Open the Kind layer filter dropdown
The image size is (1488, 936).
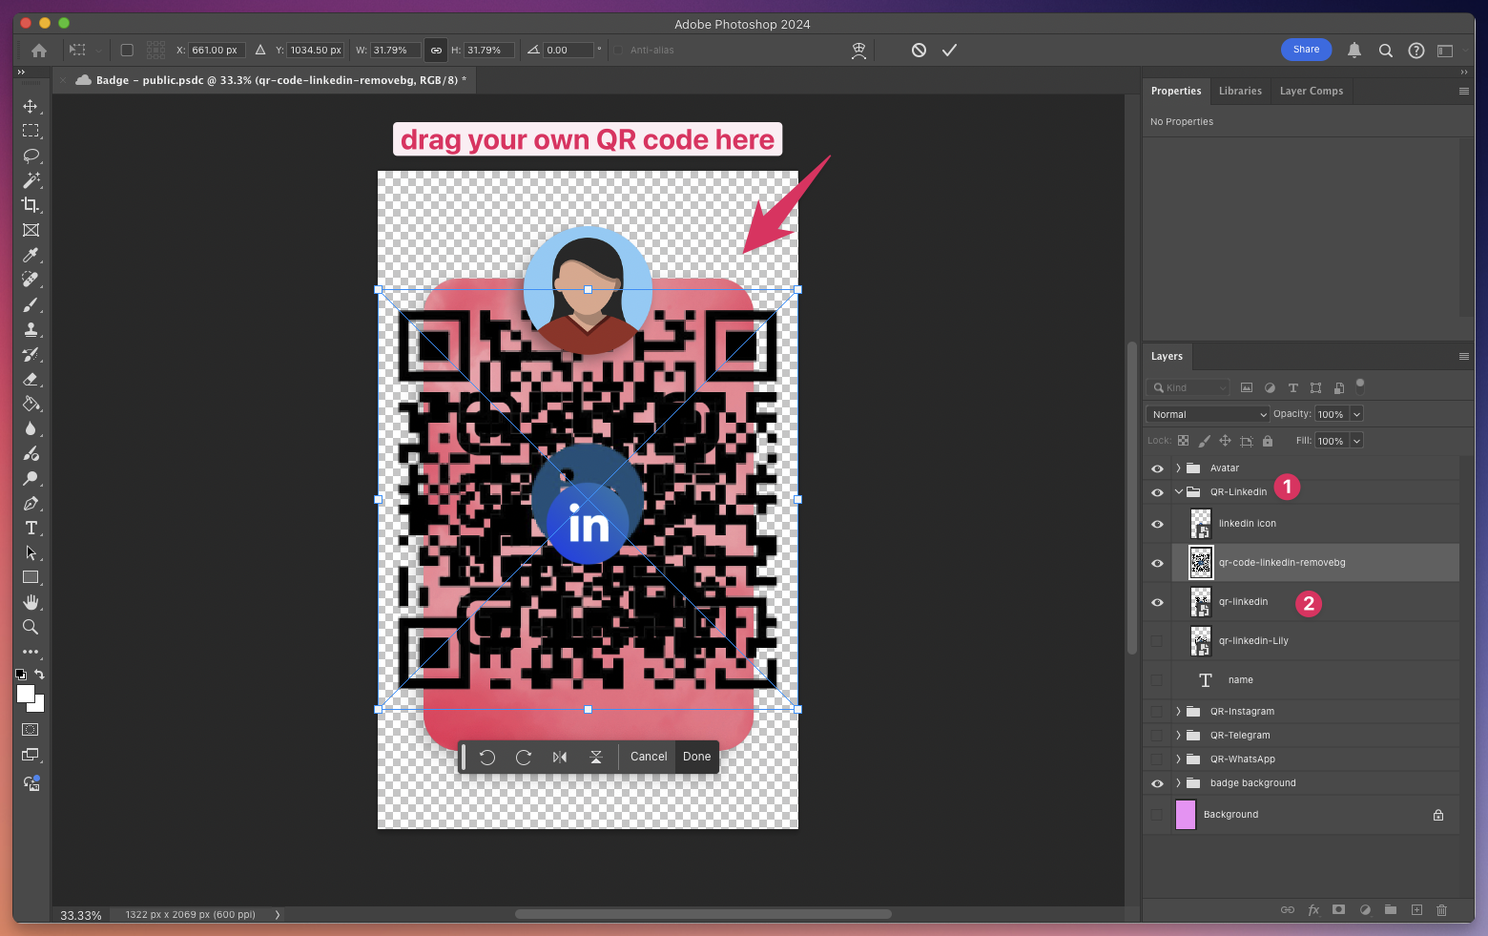[x=1189, y=388]
